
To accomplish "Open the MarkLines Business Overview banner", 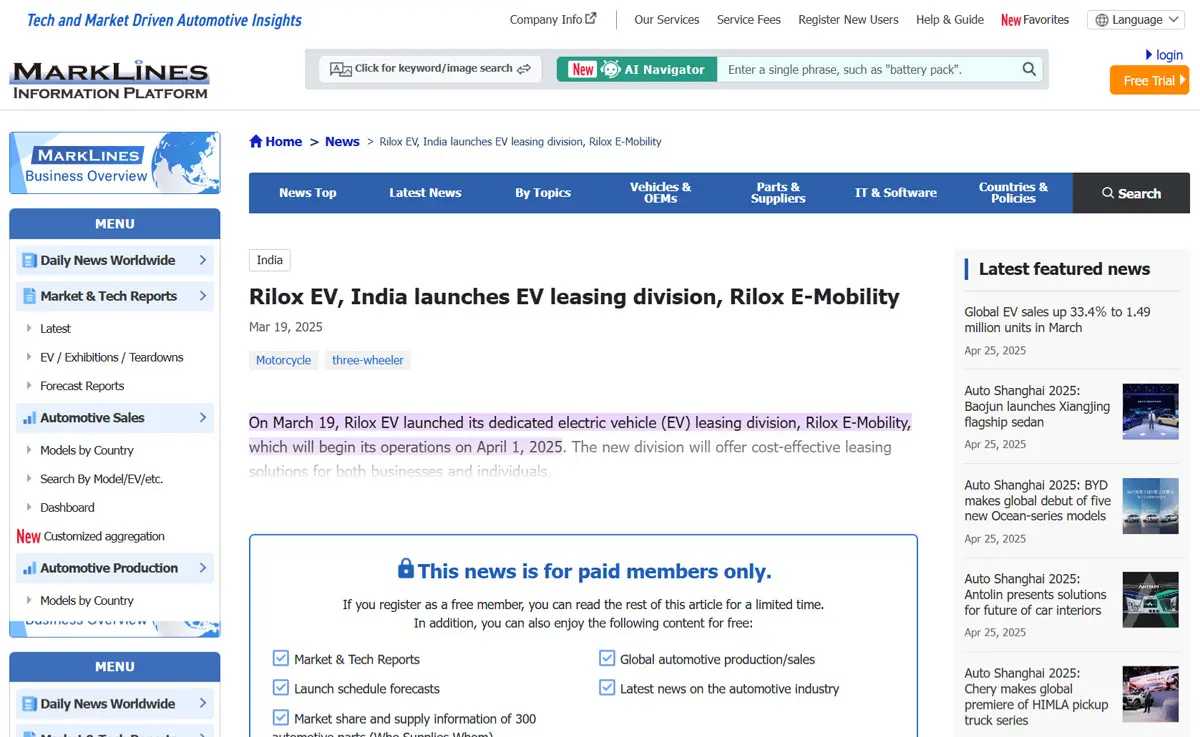I will pos(115,163).
